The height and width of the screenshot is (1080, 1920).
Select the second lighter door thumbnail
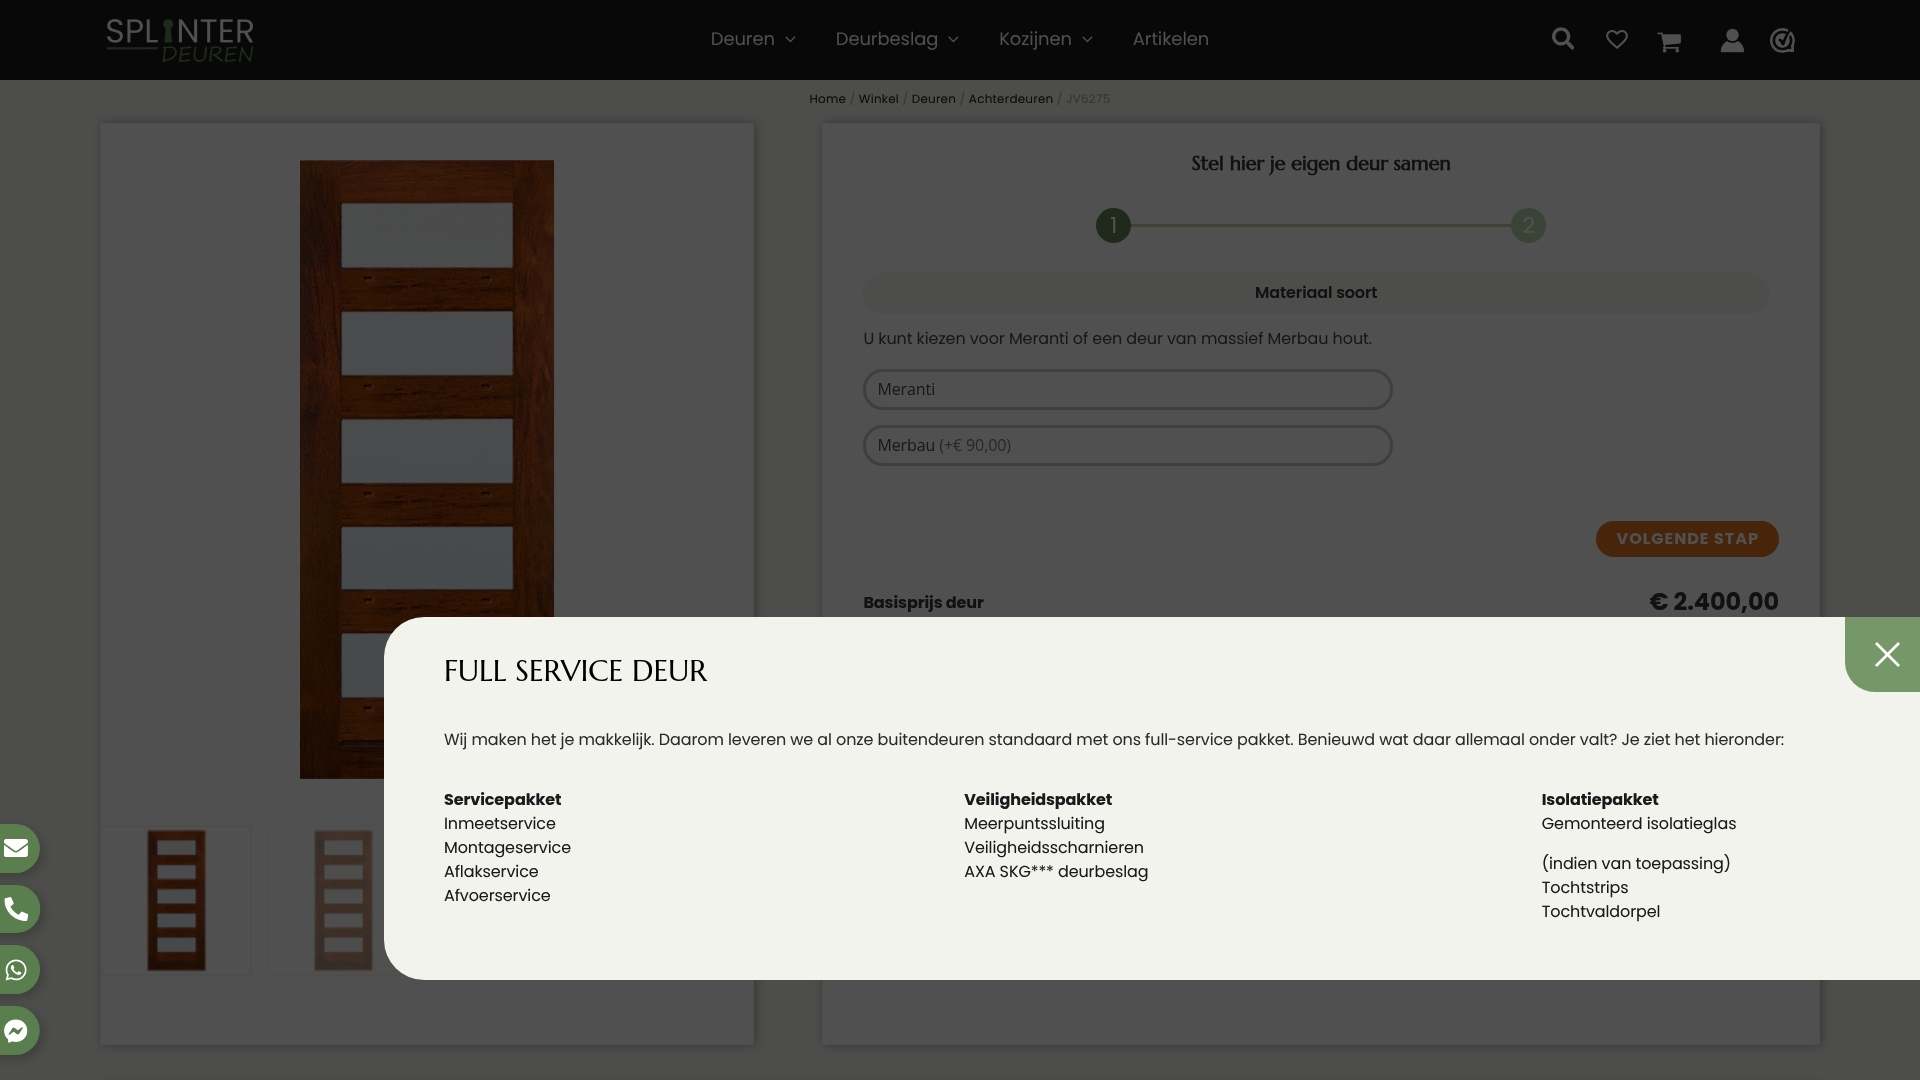click(327, 900)
